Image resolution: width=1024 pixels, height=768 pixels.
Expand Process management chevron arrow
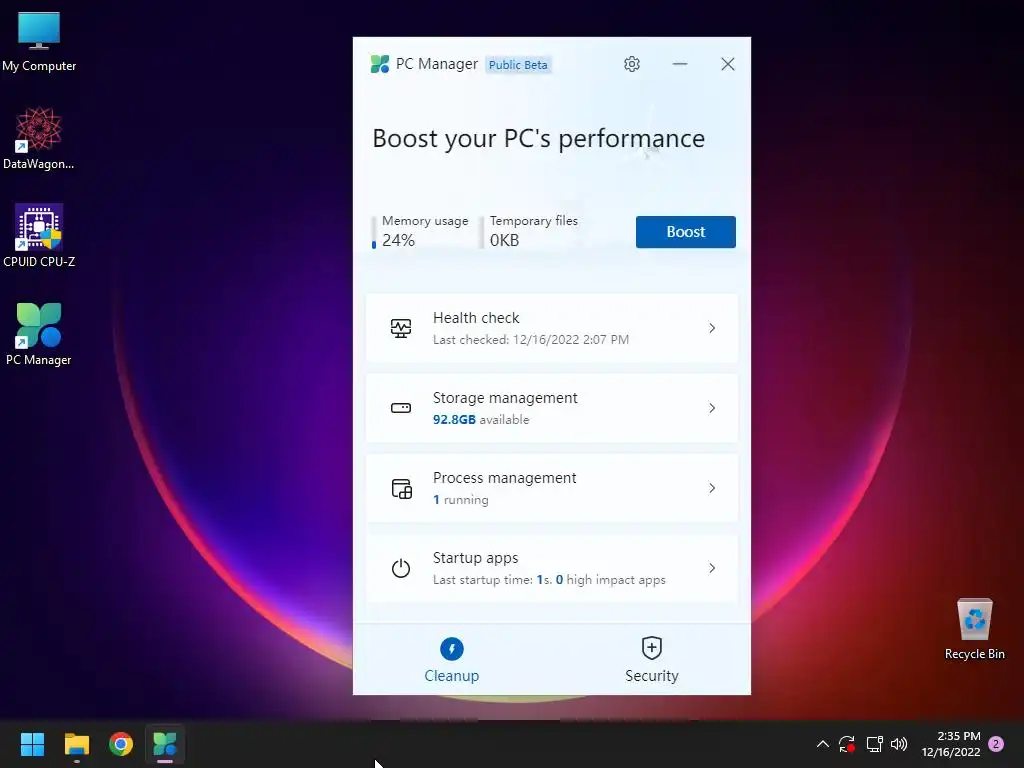pos(712,488)
